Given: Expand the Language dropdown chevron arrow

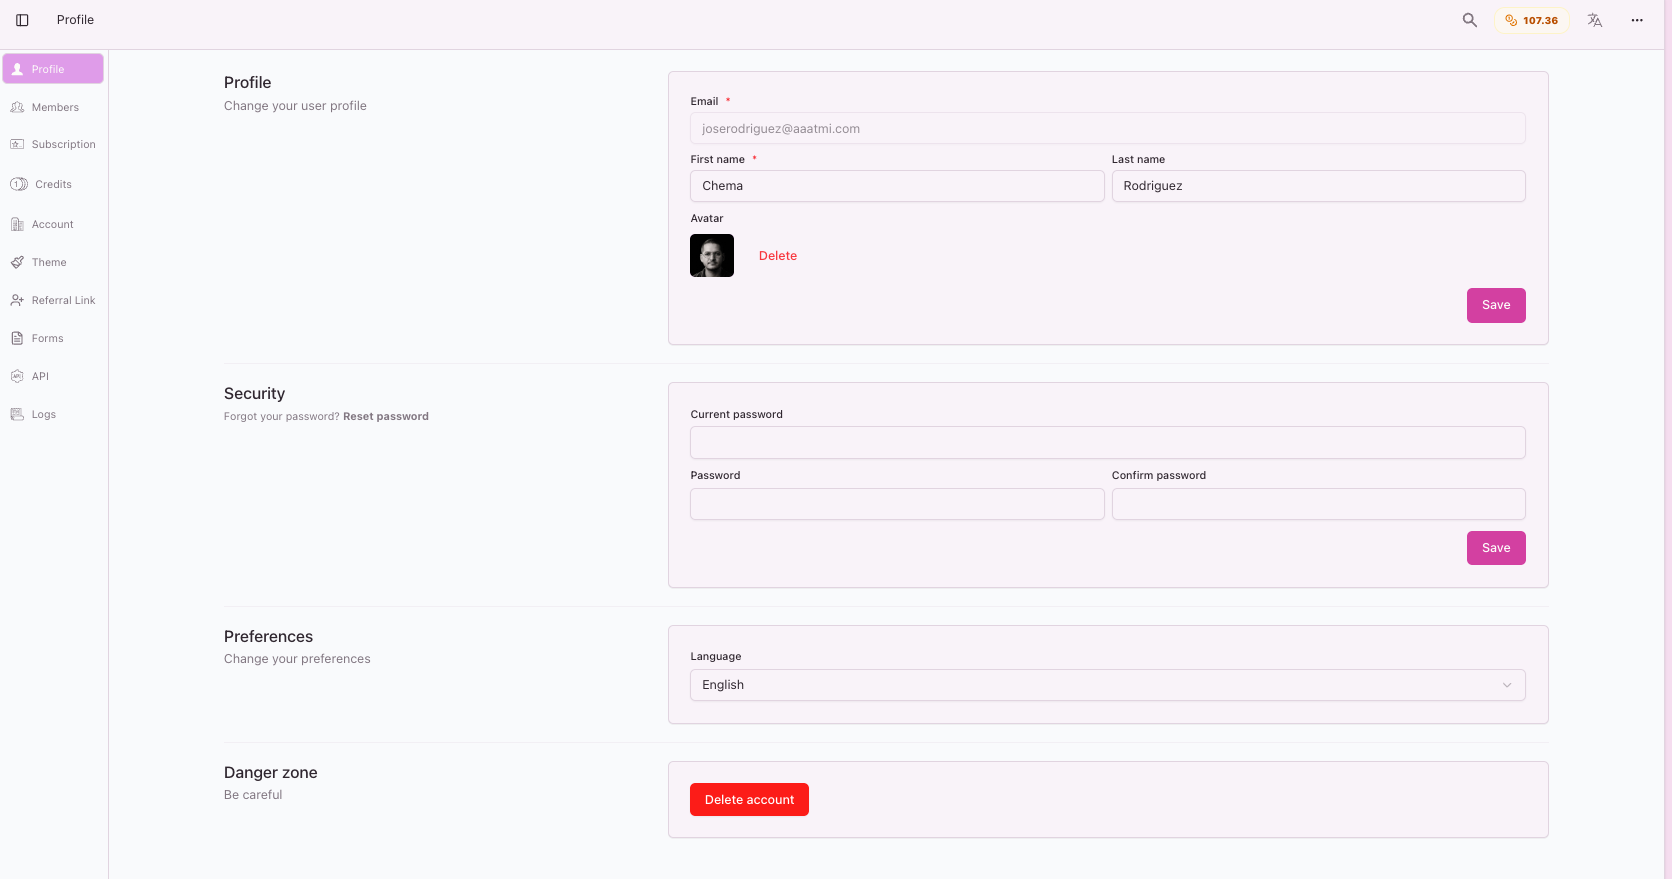Looking at the screenshot, I should point(1507,685).
